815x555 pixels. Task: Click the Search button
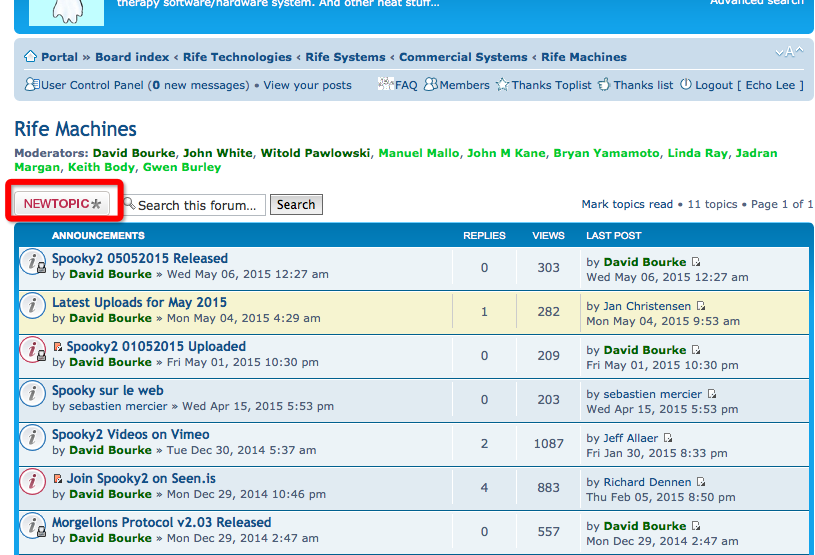pyautogui.click(x=296, y=204)
